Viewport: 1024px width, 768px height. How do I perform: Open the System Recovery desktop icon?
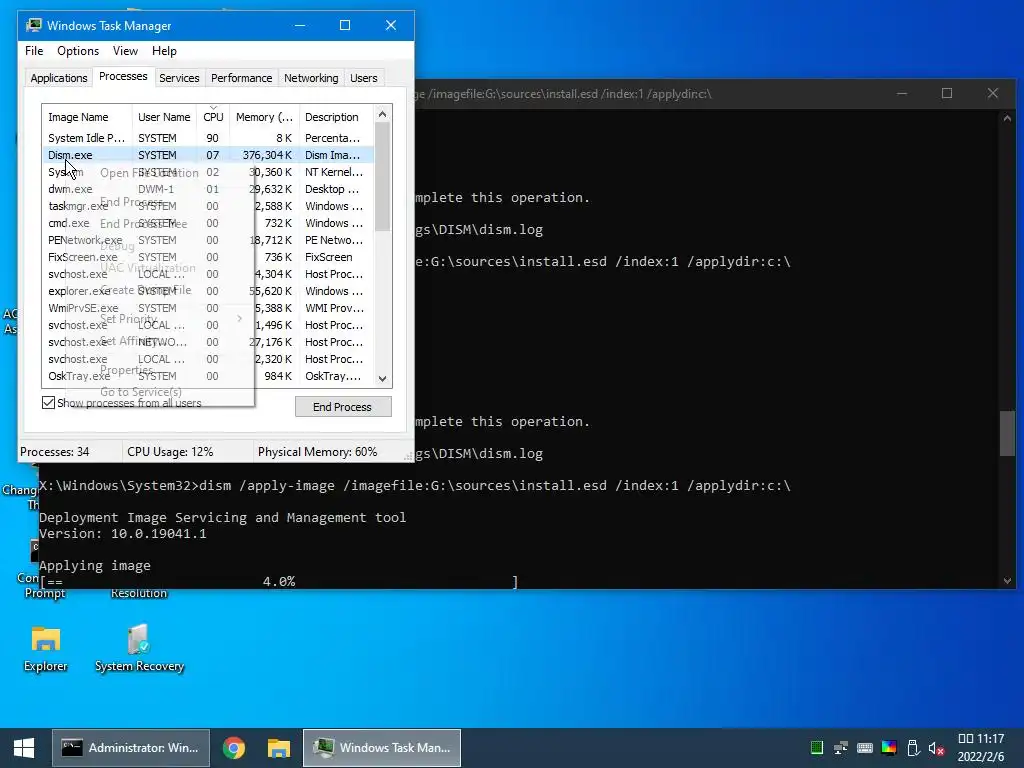[139, 648]
